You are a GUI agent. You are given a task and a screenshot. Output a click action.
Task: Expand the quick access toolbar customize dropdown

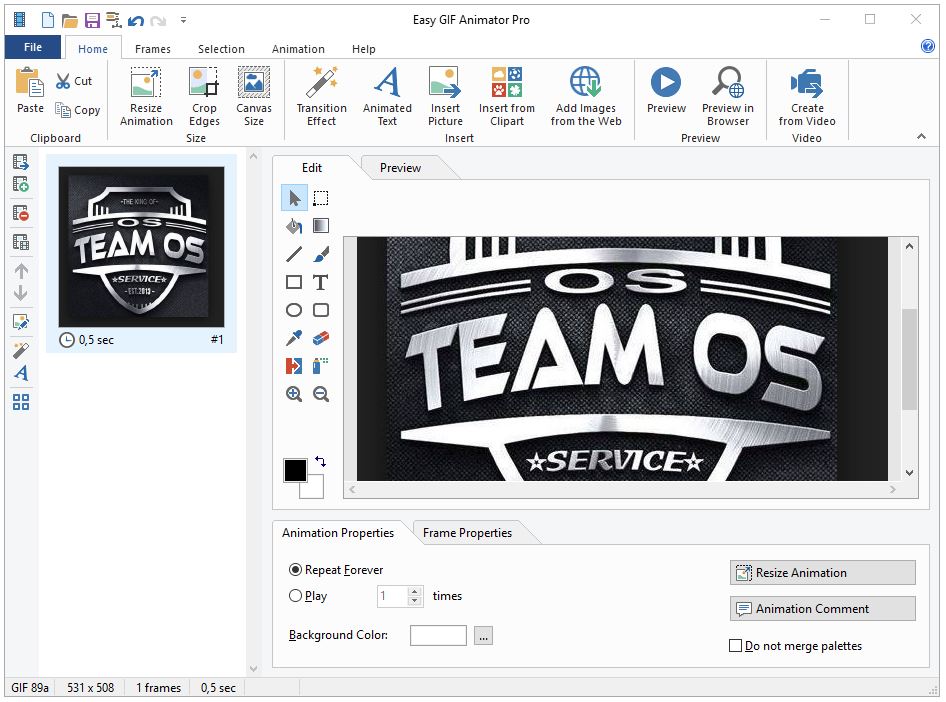point(183,21)
